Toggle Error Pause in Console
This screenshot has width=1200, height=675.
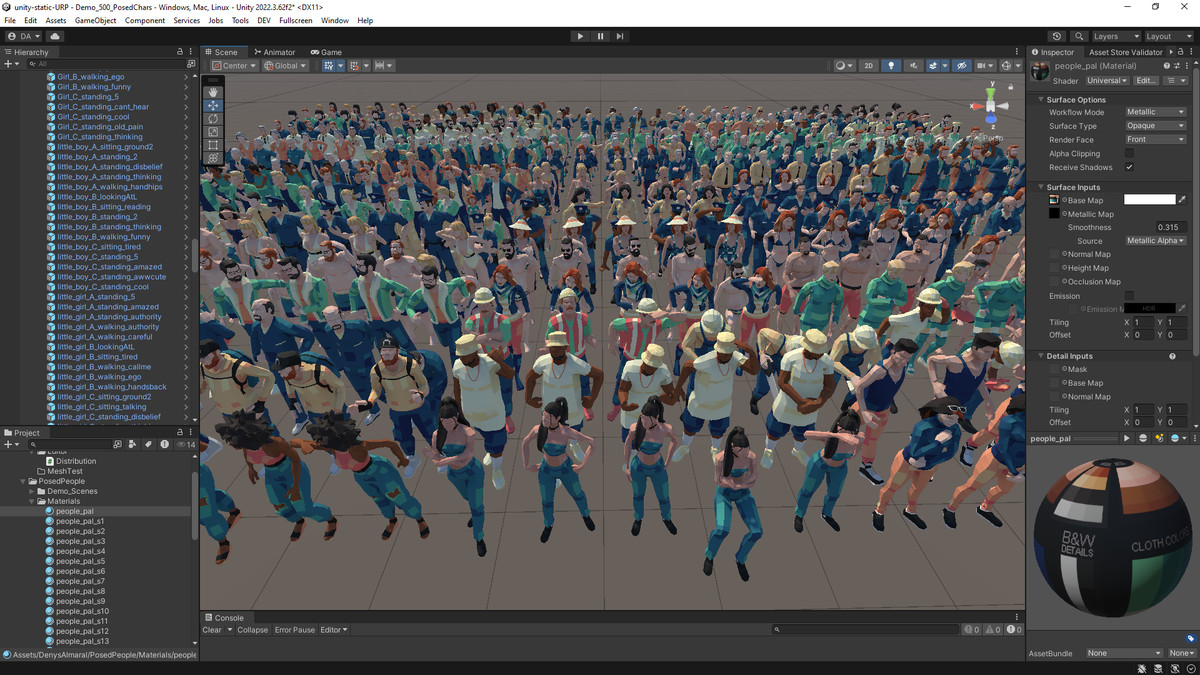point(295,630)
